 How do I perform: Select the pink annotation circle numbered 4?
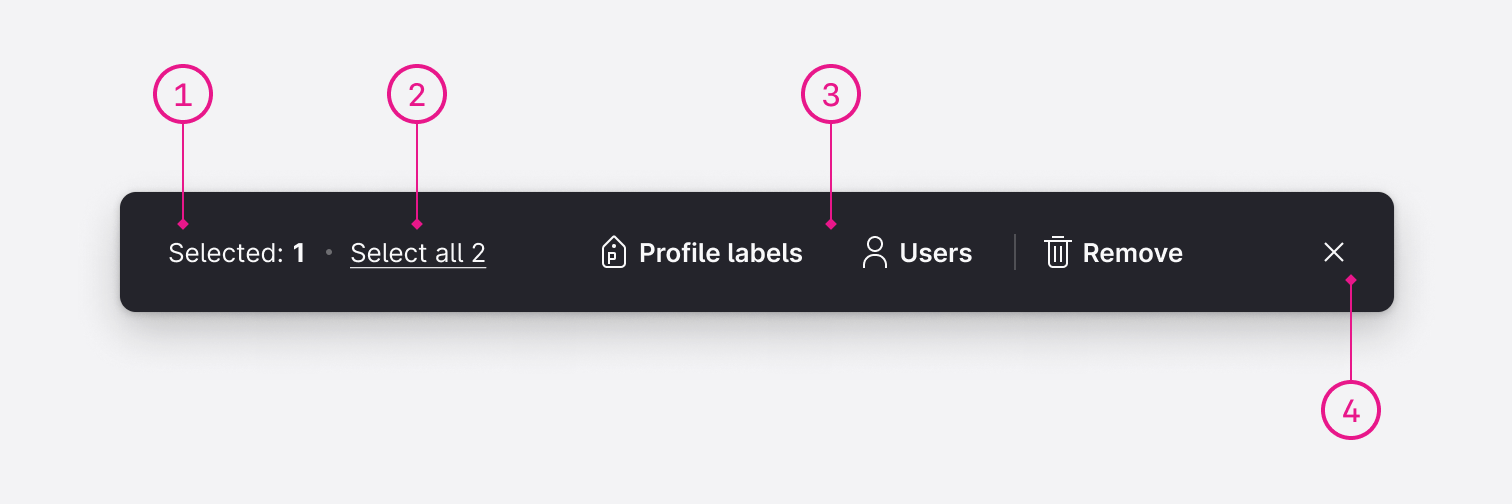1351,410
